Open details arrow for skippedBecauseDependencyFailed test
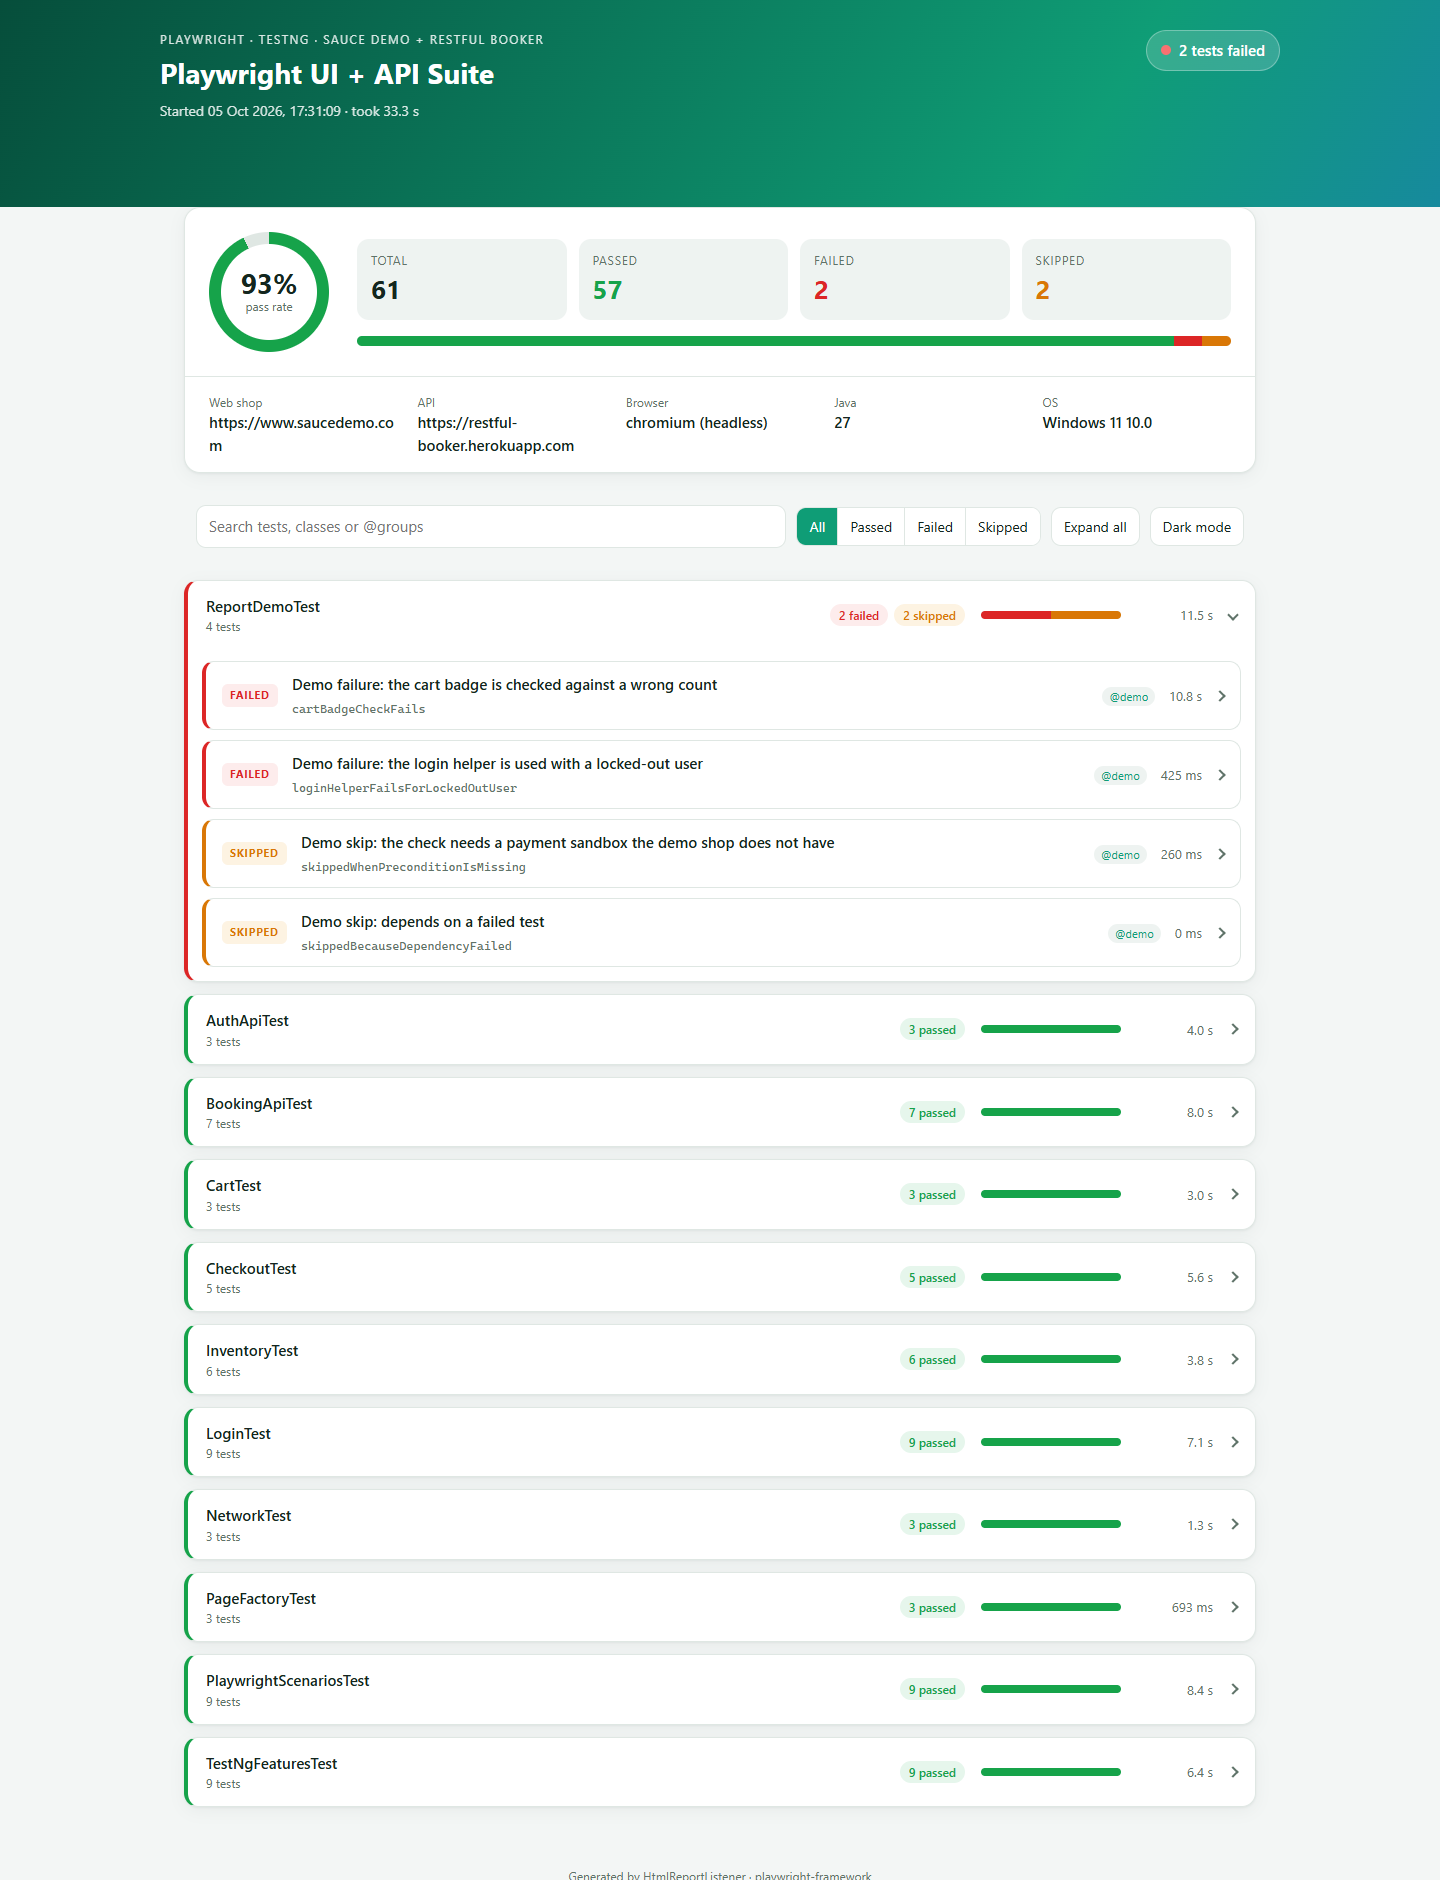The width and height of the screenshot is (1440, 1880). (1222, 933)
